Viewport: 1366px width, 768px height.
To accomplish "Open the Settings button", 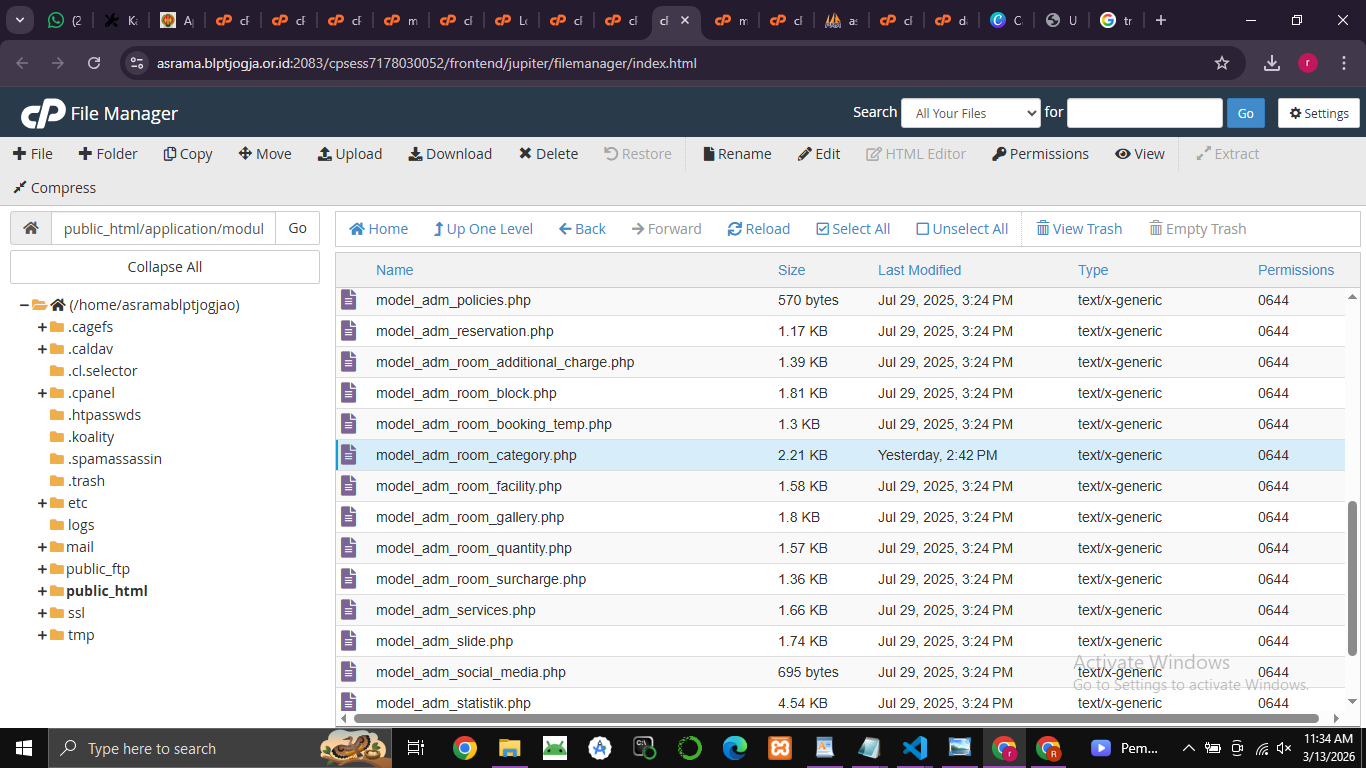I will (x=1318, y=113).
